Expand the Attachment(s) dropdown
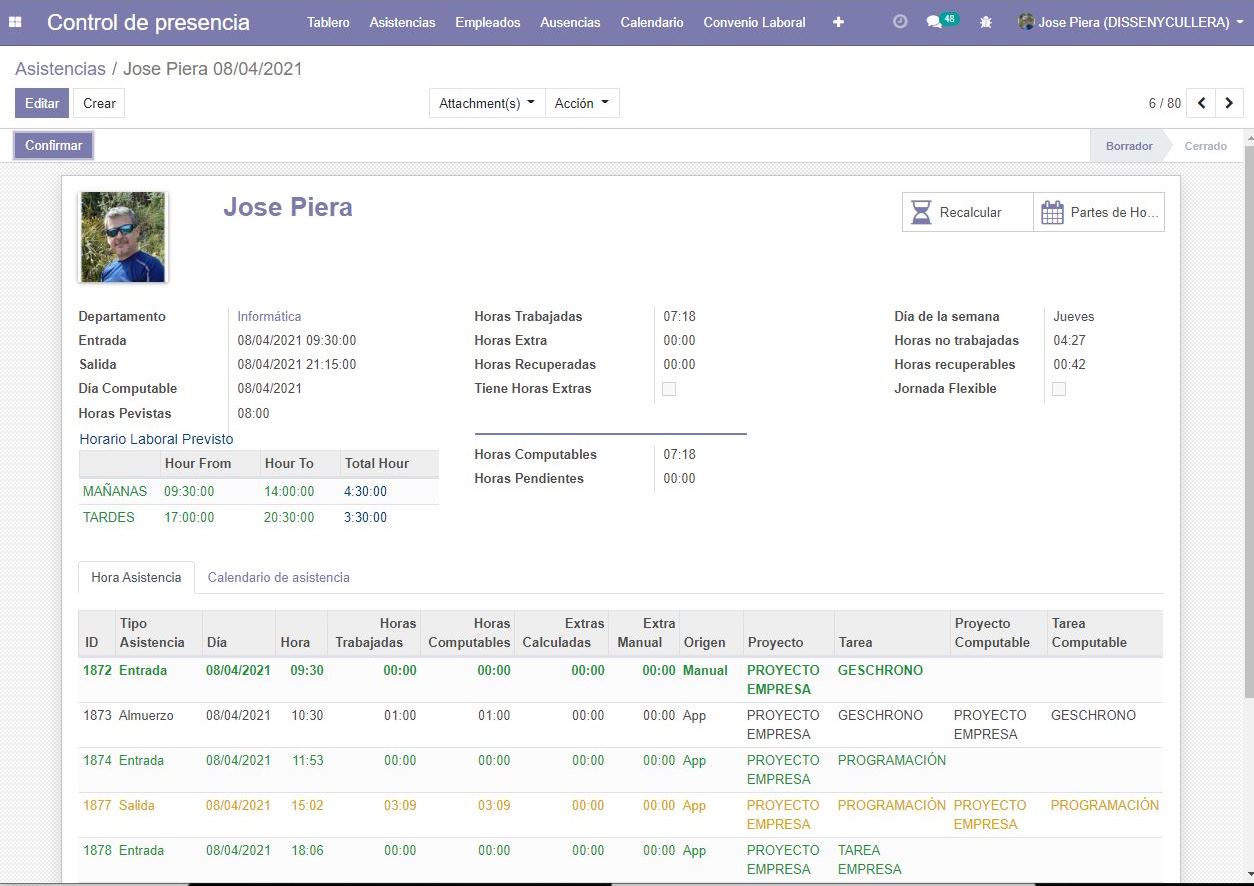Viewport: 1254px width, 886px height. tap(487, 103)
